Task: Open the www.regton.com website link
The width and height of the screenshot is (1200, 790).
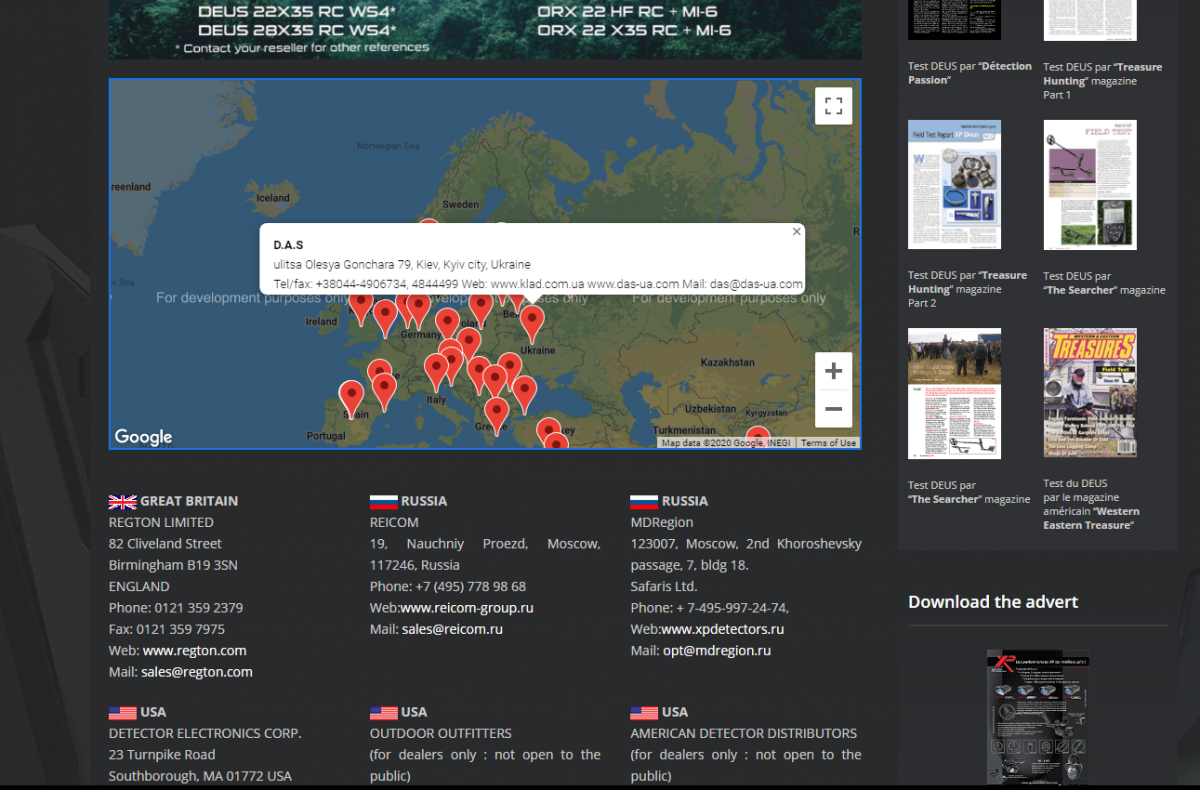Action: (x=194, y=650)
